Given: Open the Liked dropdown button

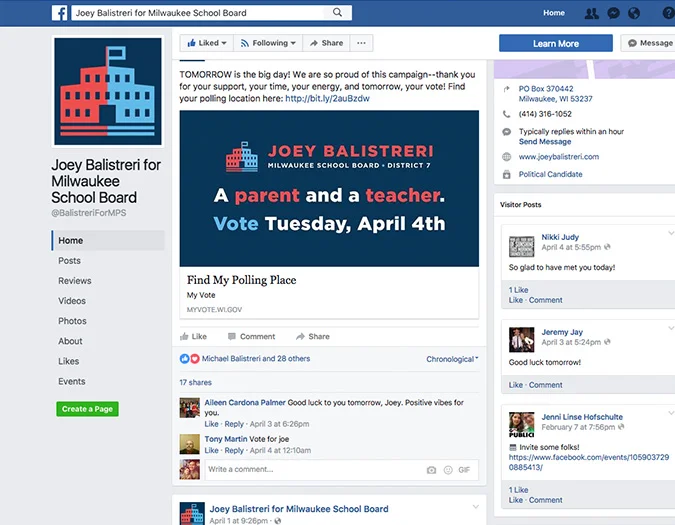Looking at the screenshot, I should 207,43.
